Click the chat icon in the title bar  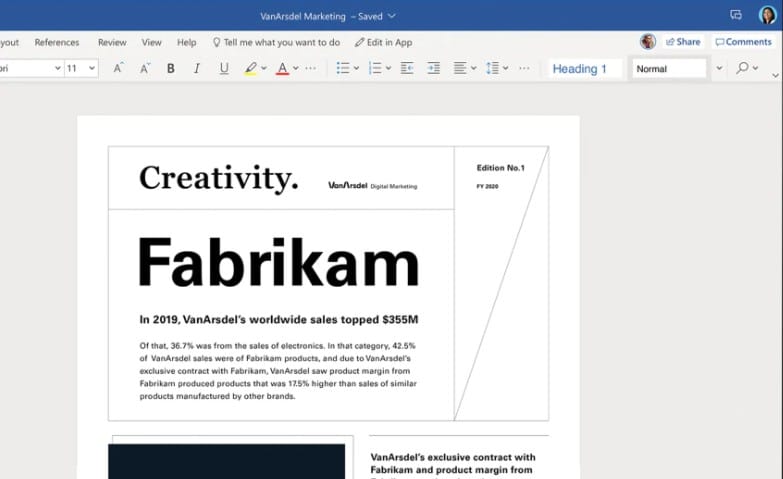736,15
